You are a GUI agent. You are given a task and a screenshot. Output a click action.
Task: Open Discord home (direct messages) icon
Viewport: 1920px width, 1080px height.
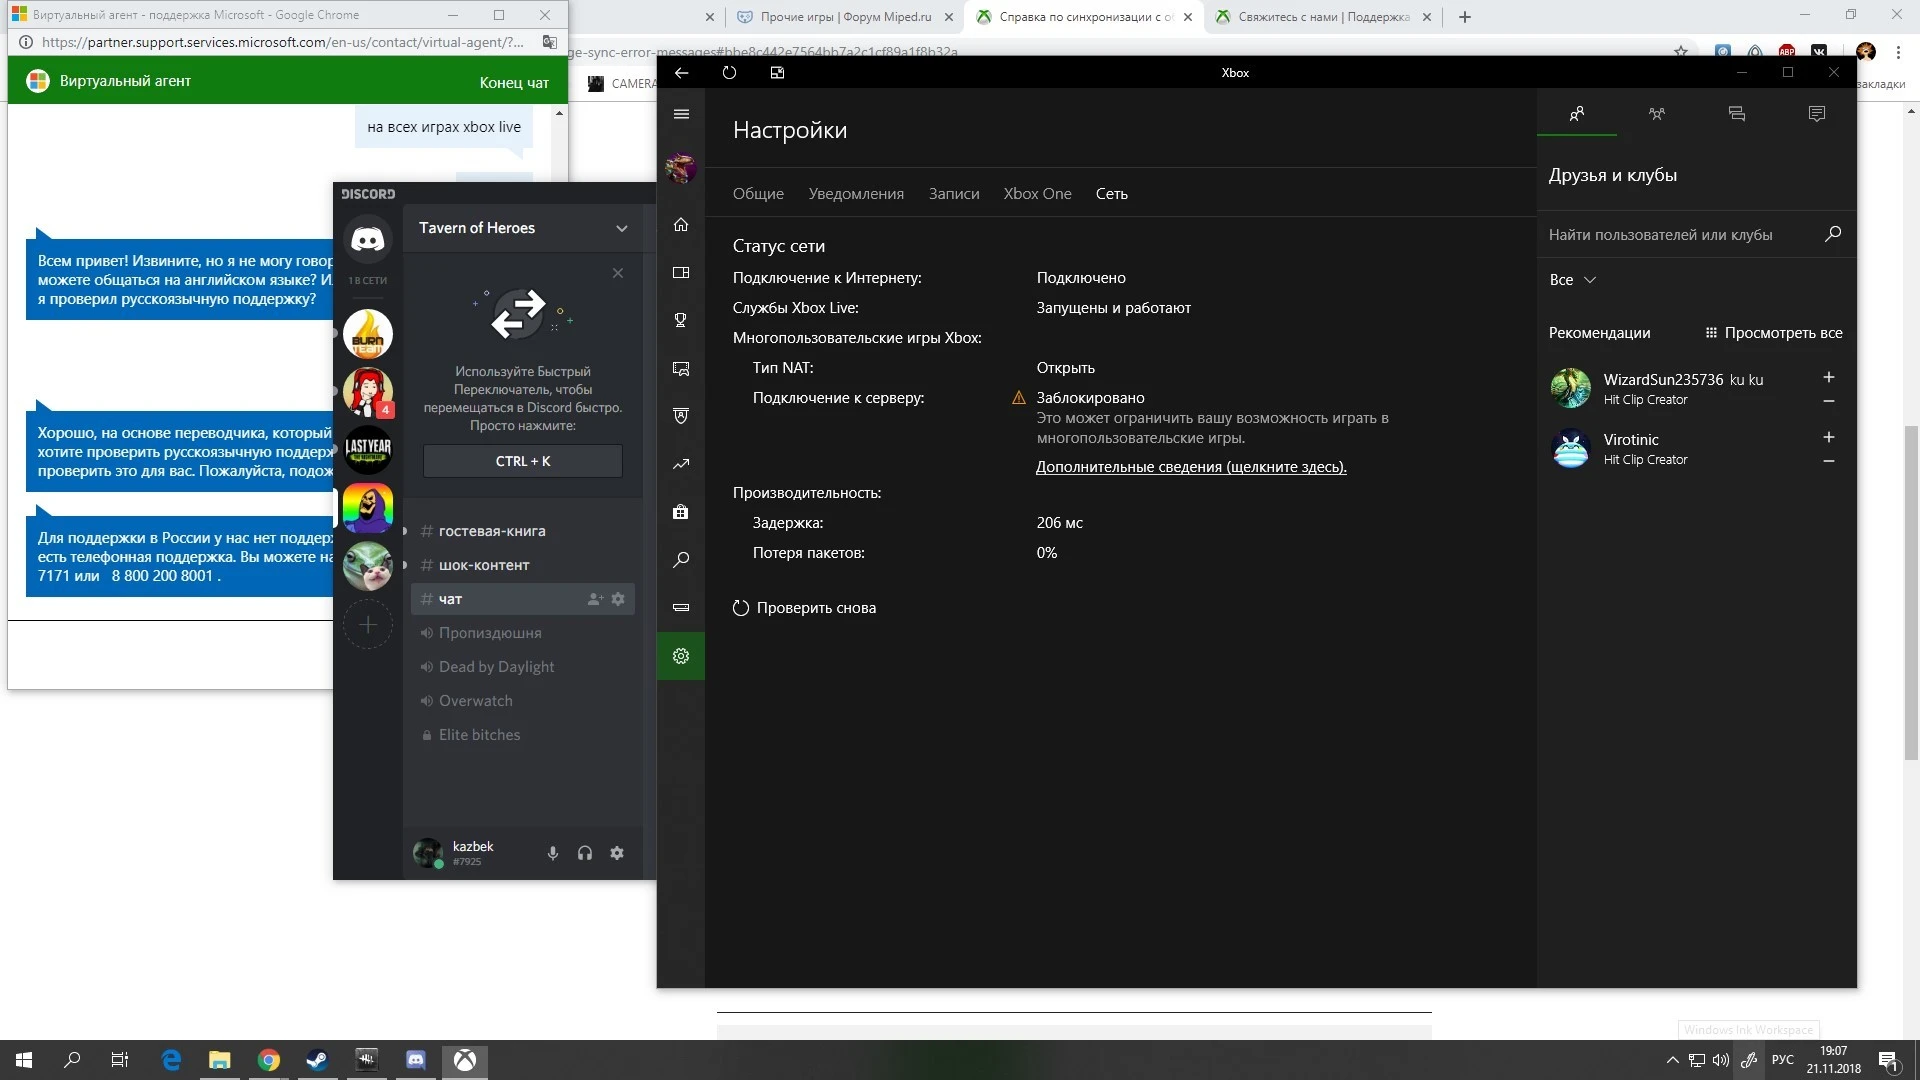click(368, 240)
